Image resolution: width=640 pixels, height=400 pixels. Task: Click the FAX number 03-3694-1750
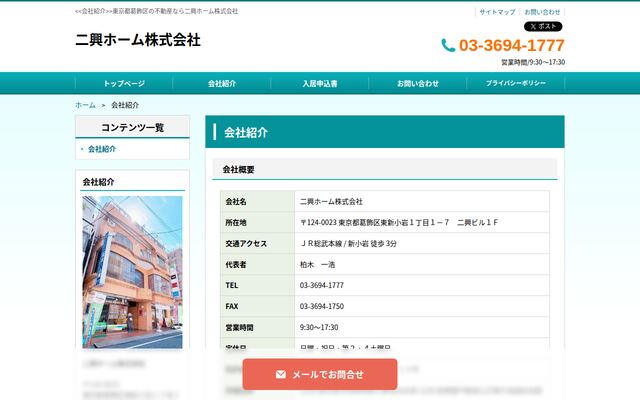322,306
